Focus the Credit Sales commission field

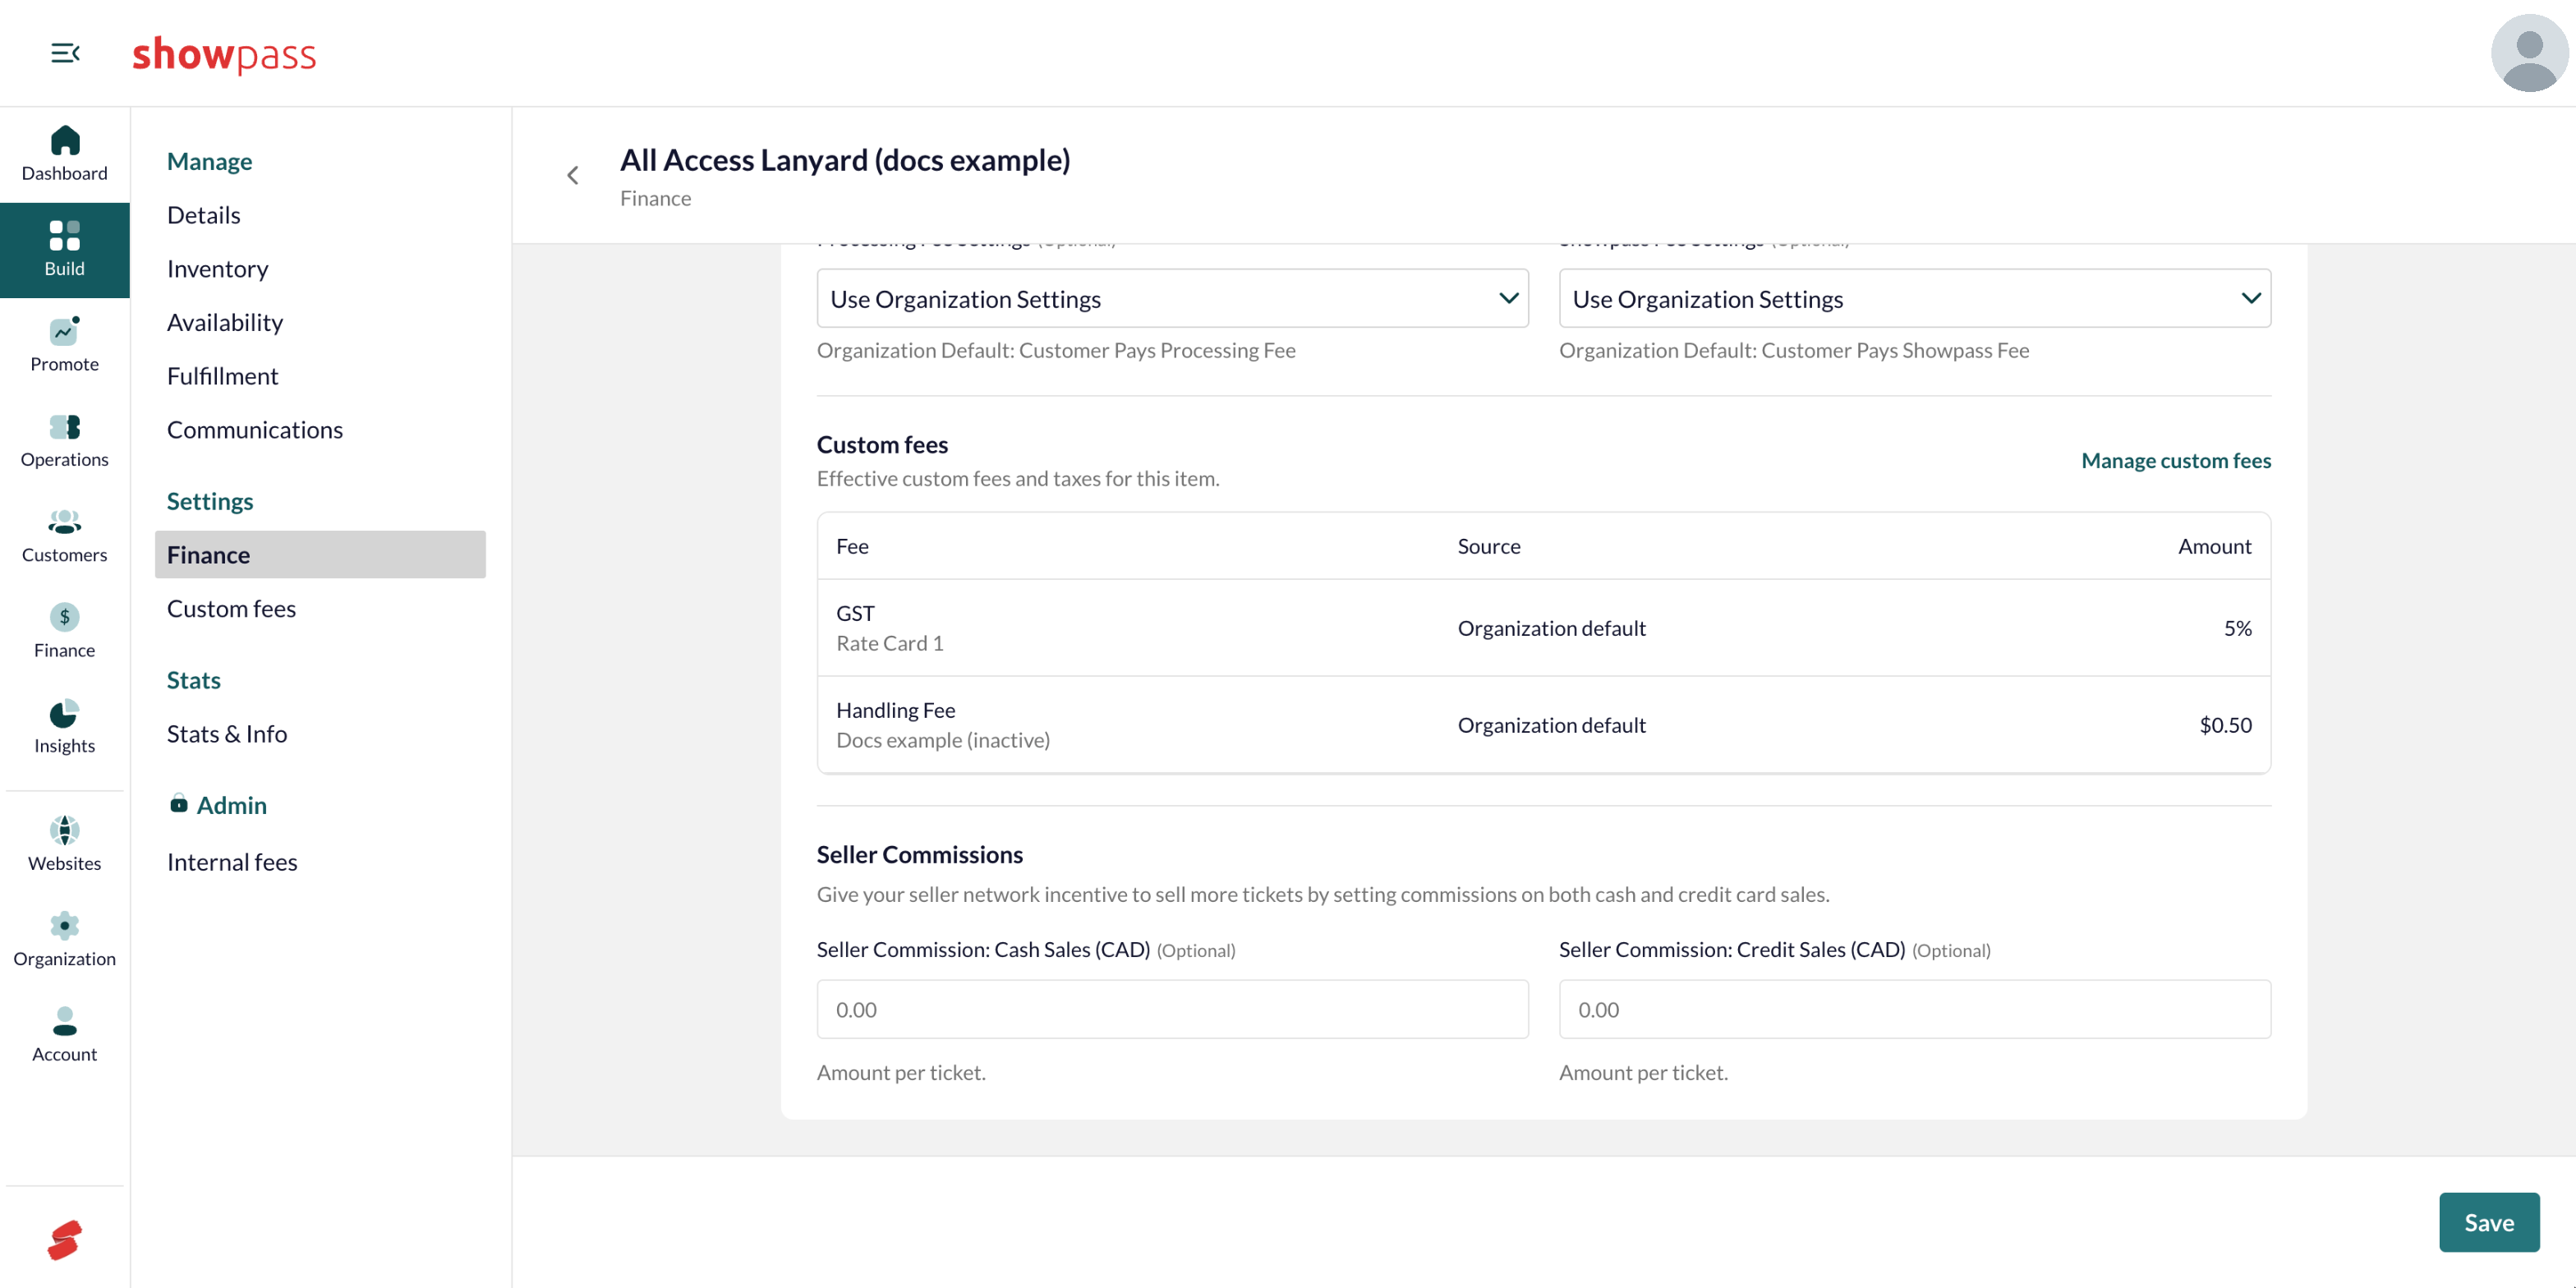coord(1914,1009)
